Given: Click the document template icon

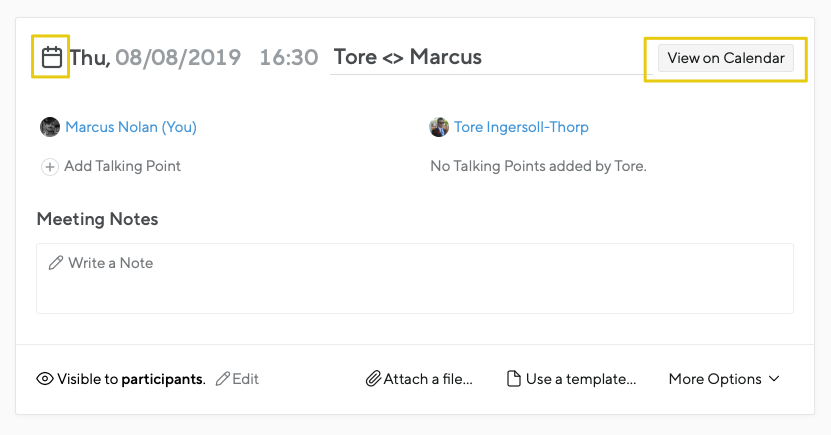Looking at the screenshot, I should pyautogui.click(x=514, y=379).
